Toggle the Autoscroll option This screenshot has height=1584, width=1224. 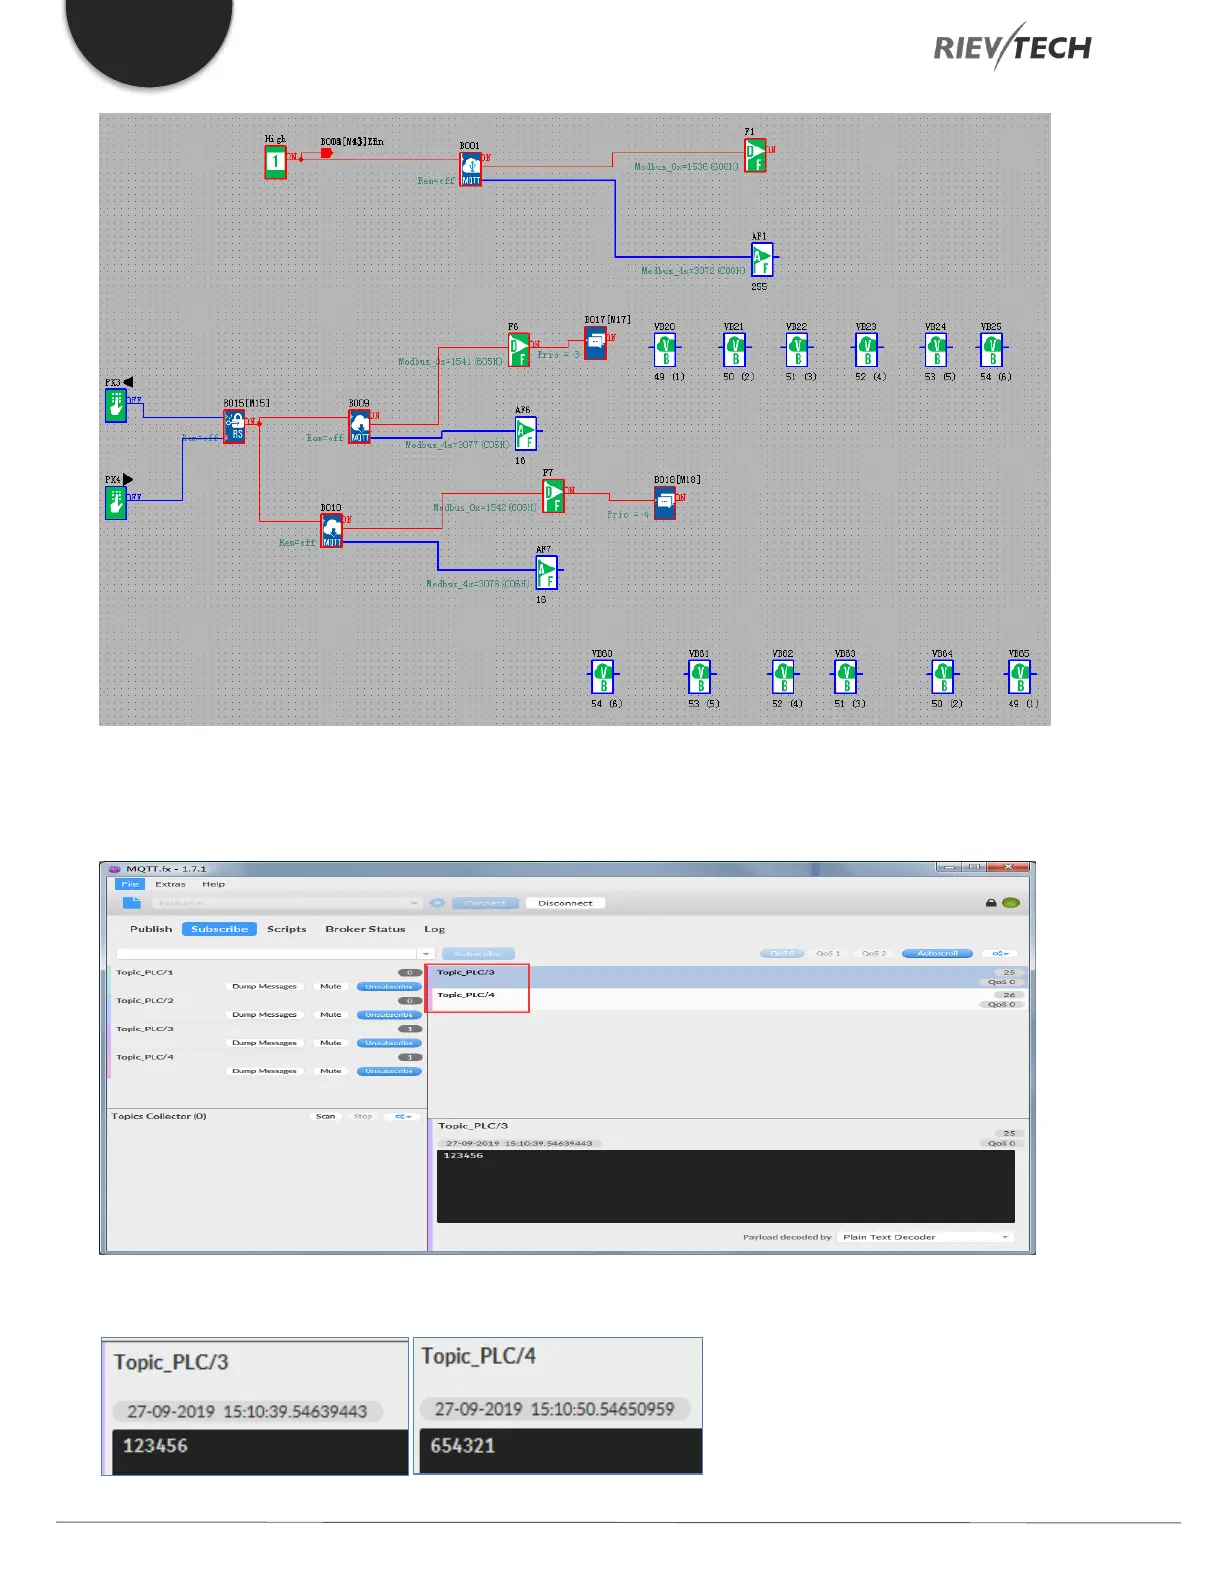[x=937, y=954]
